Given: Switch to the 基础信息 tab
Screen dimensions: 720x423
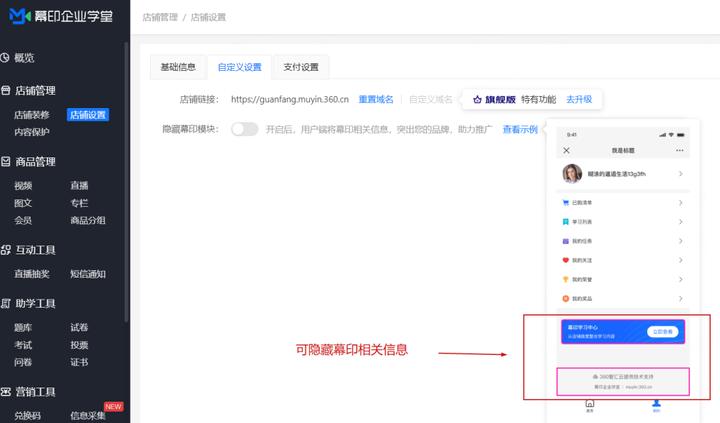Looking at the screenshot, I should pyautogui.click(x=178, y=67).
